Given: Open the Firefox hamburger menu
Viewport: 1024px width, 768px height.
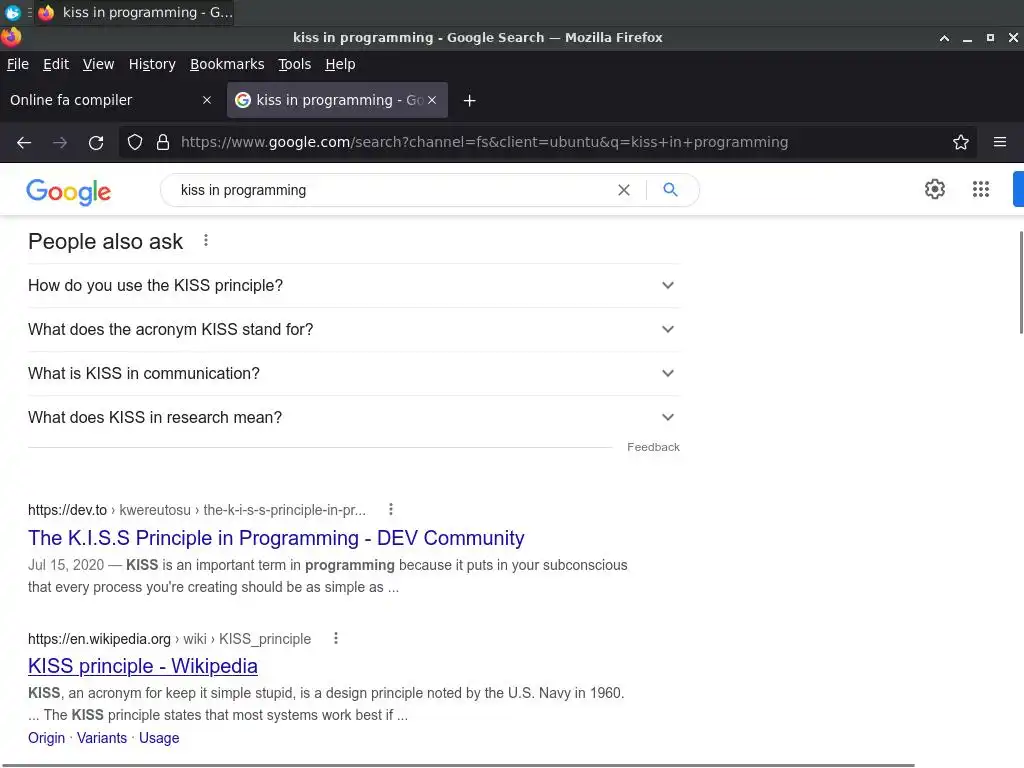Looking at the screenshot, I should (1000, 142).
